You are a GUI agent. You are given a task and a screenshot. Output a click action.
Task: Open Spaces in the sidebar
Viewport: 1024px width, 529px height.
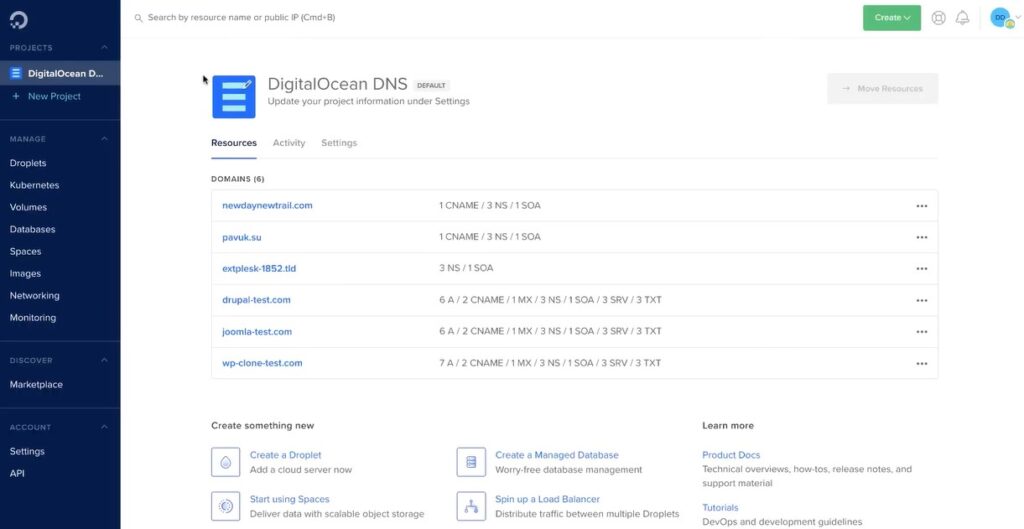(x=25, y=251)
